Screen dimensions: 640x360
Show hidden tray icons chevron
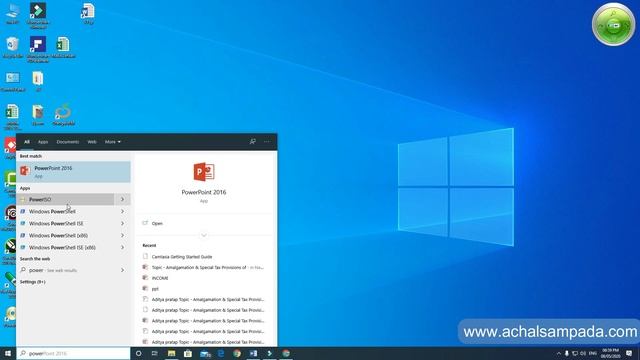click(558, 353)
